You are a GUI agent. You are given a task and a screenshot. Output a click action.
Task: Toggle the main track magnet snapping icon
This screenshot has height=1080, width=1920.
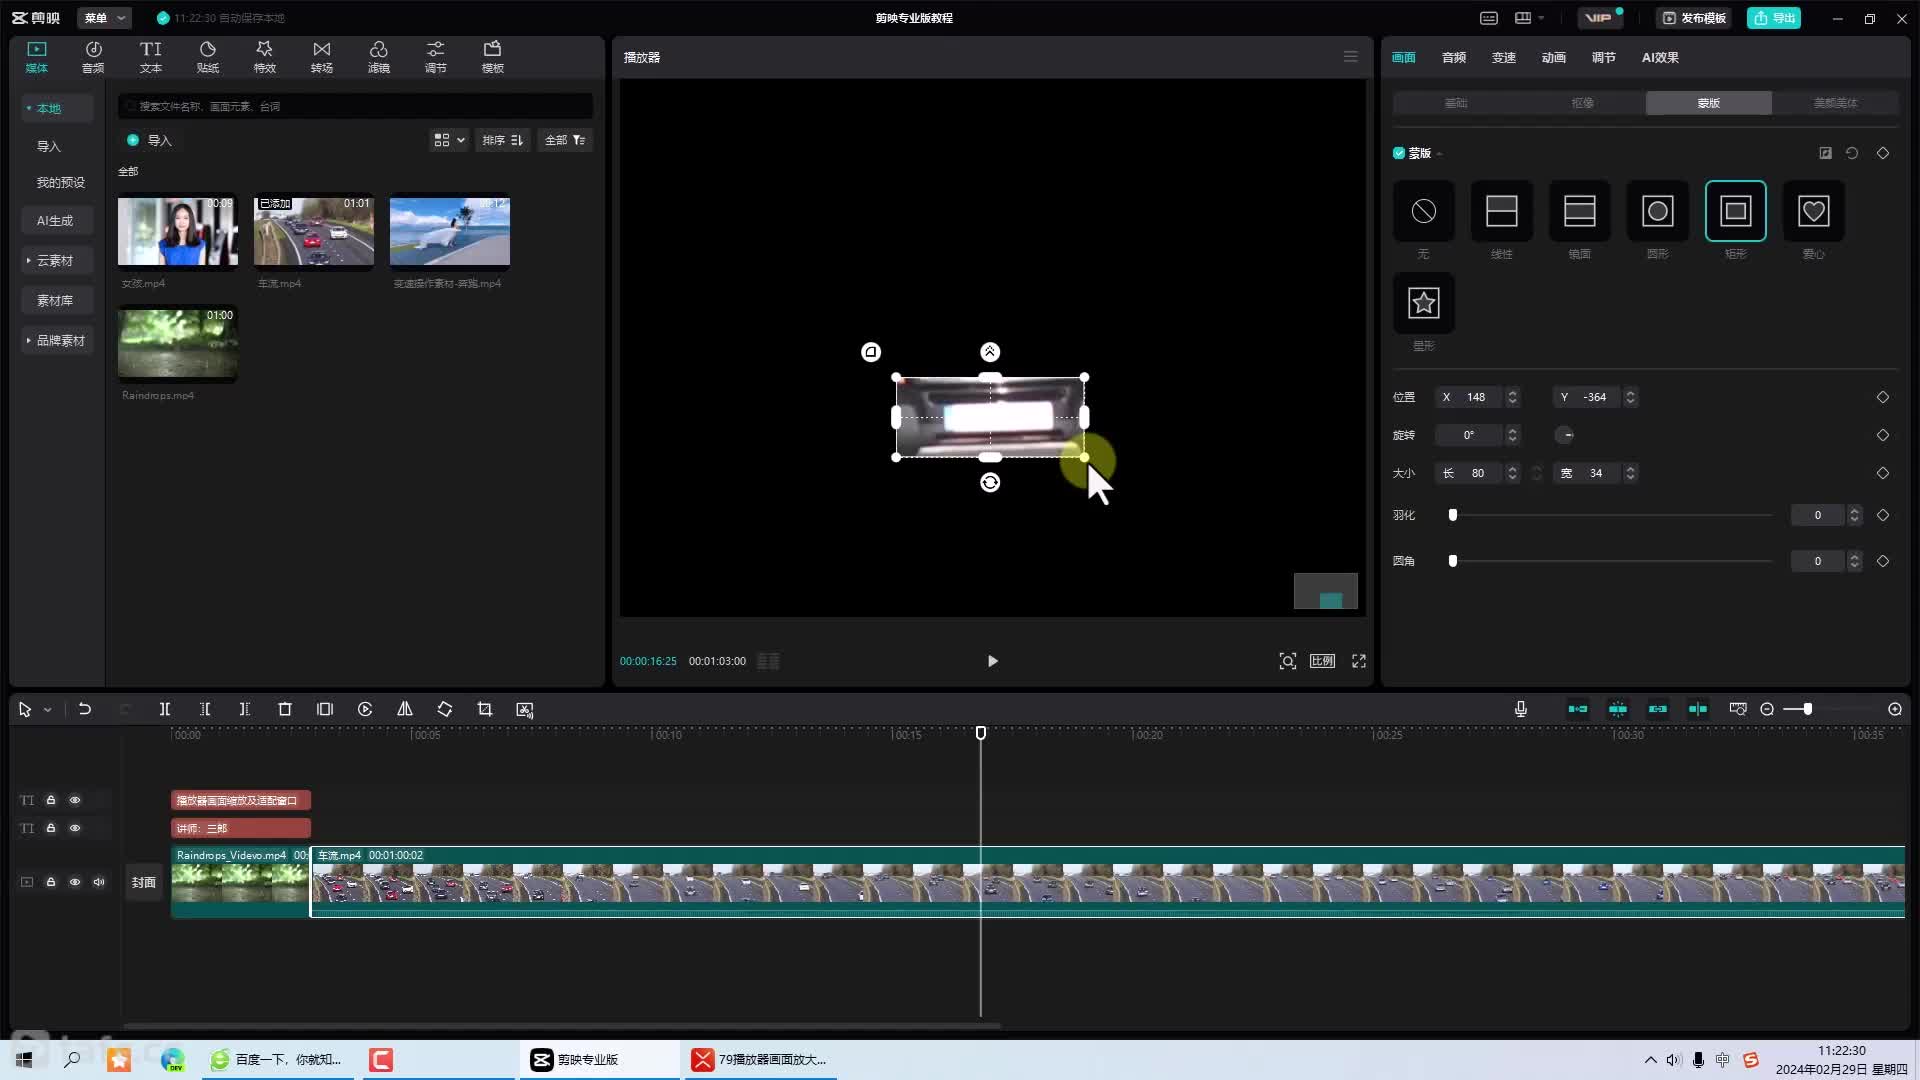coord(1578,709)
